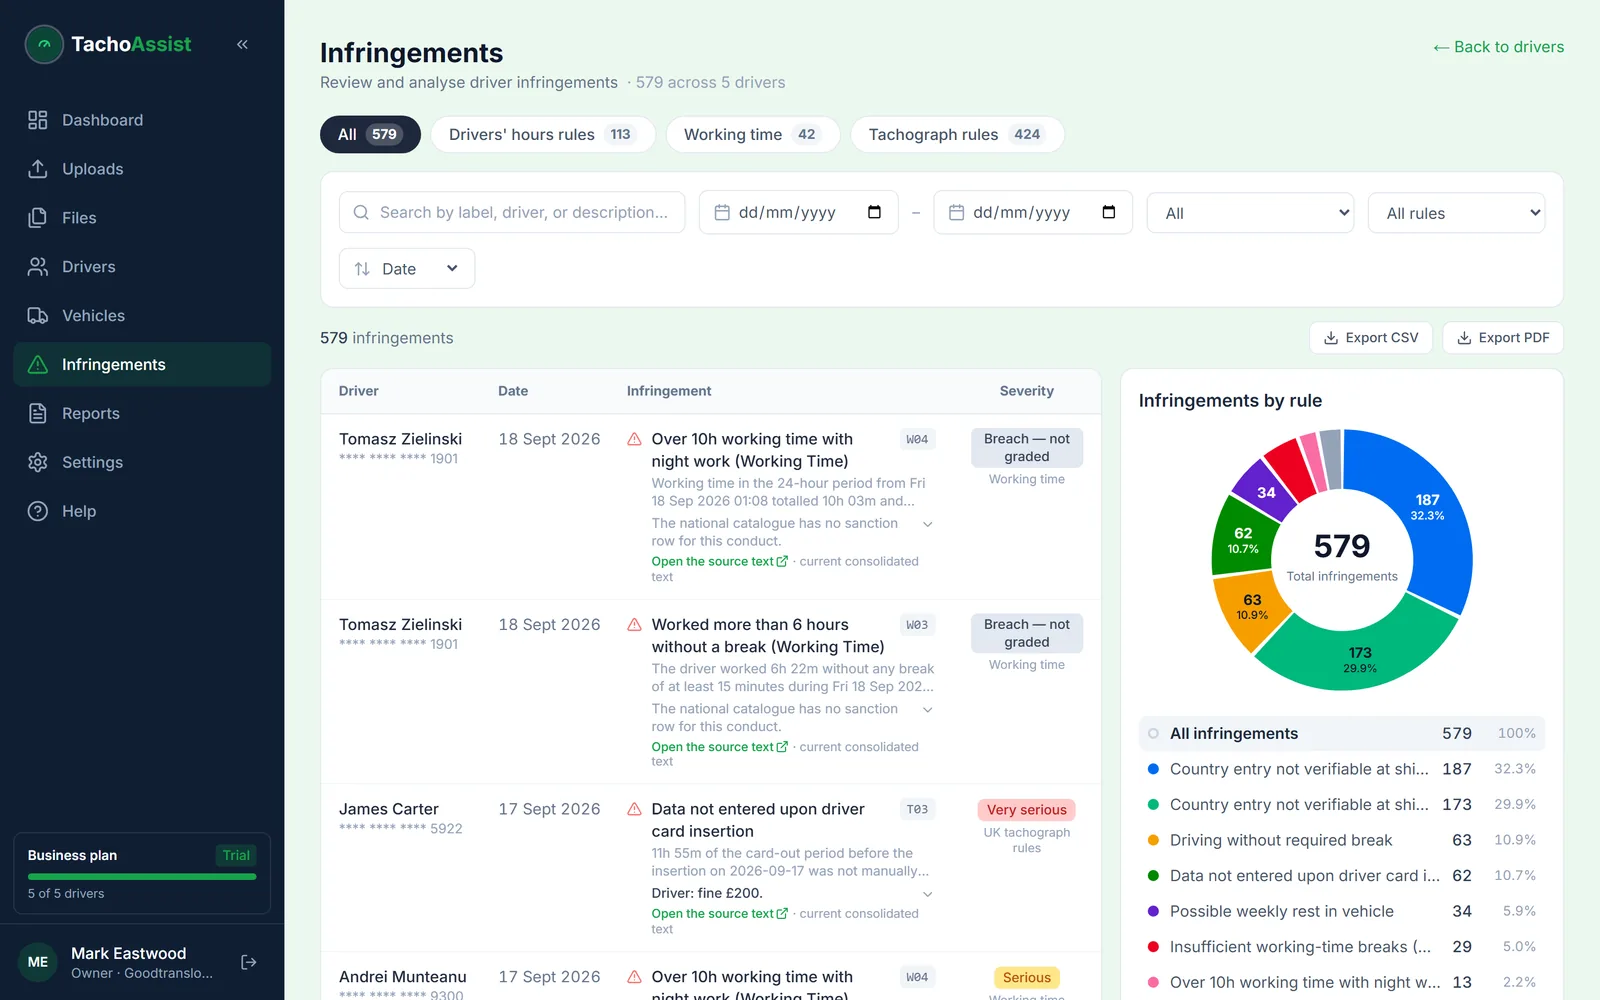Click the Very serious severity badge
Viewport: 1600px width, 1000px height.
(x=1027, y=810)
